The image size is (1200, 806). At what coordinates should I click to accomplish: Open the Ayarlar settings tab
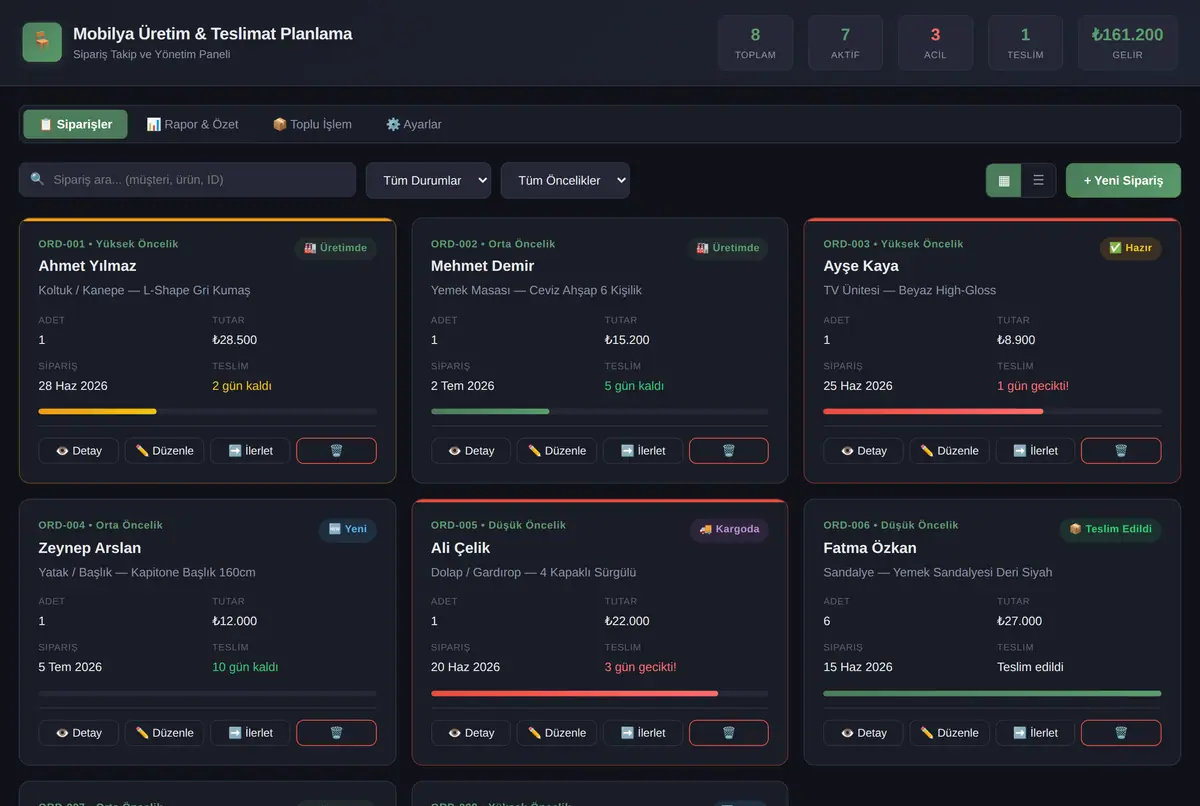tap(414, 124)
